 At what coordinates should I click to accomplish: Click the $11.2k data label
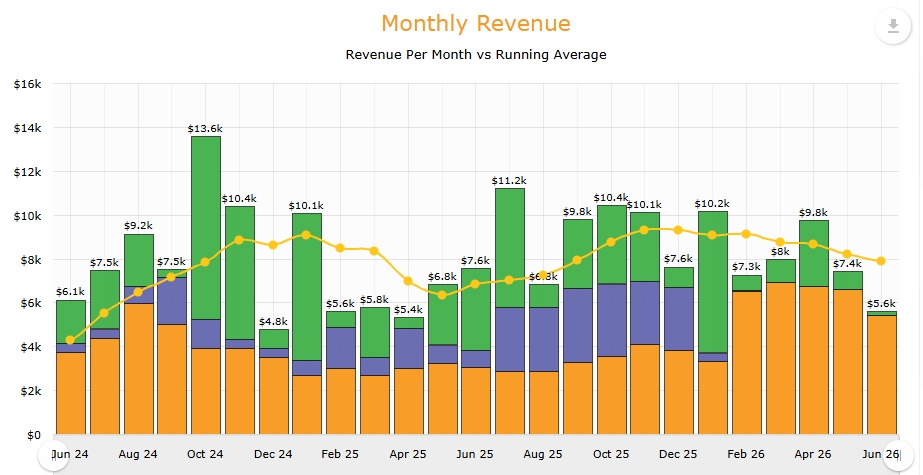[510, 181]
